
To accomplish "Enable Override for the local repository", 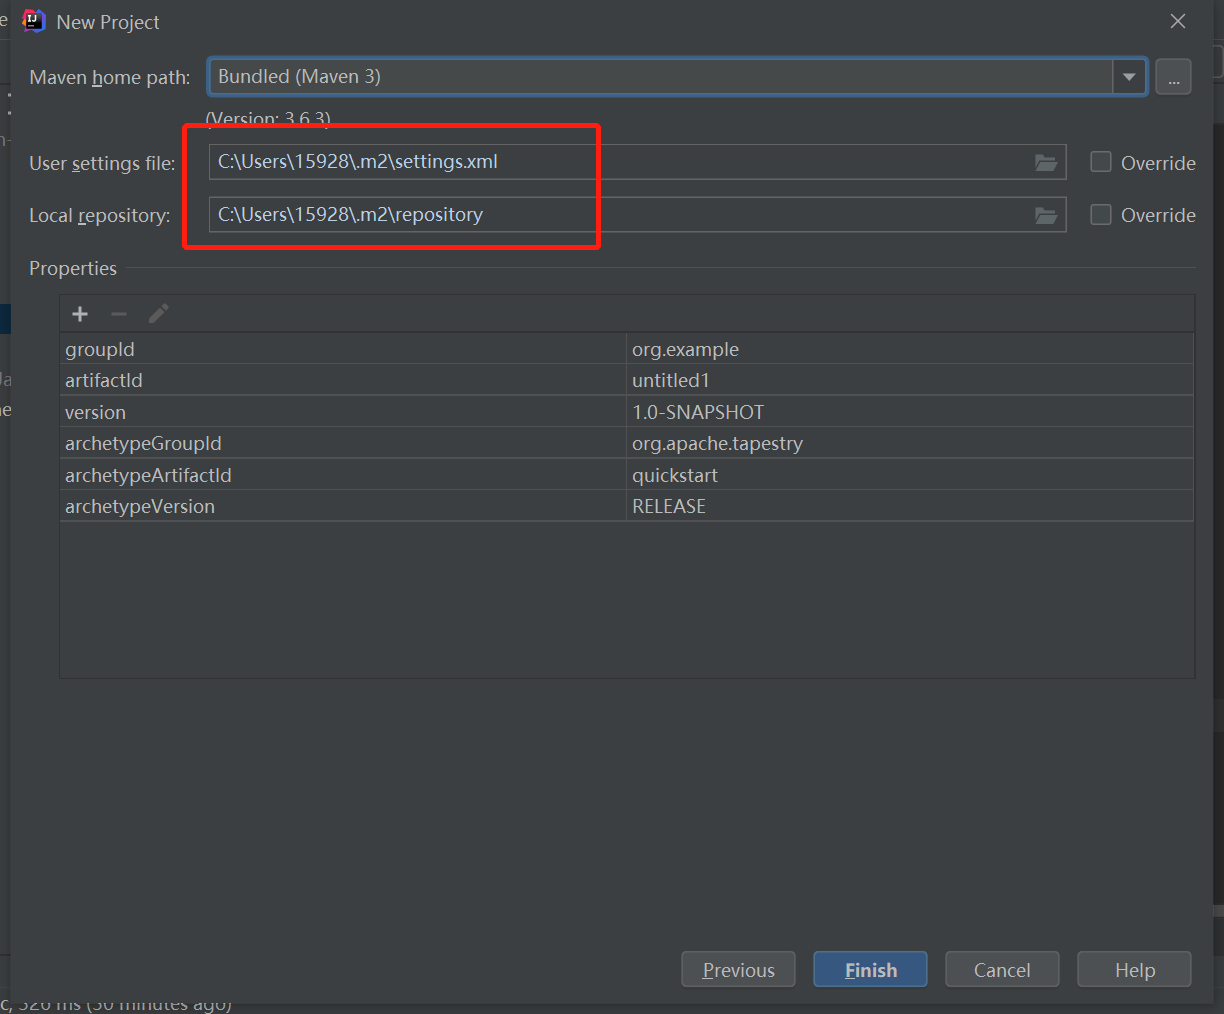I will (1100, 214).
